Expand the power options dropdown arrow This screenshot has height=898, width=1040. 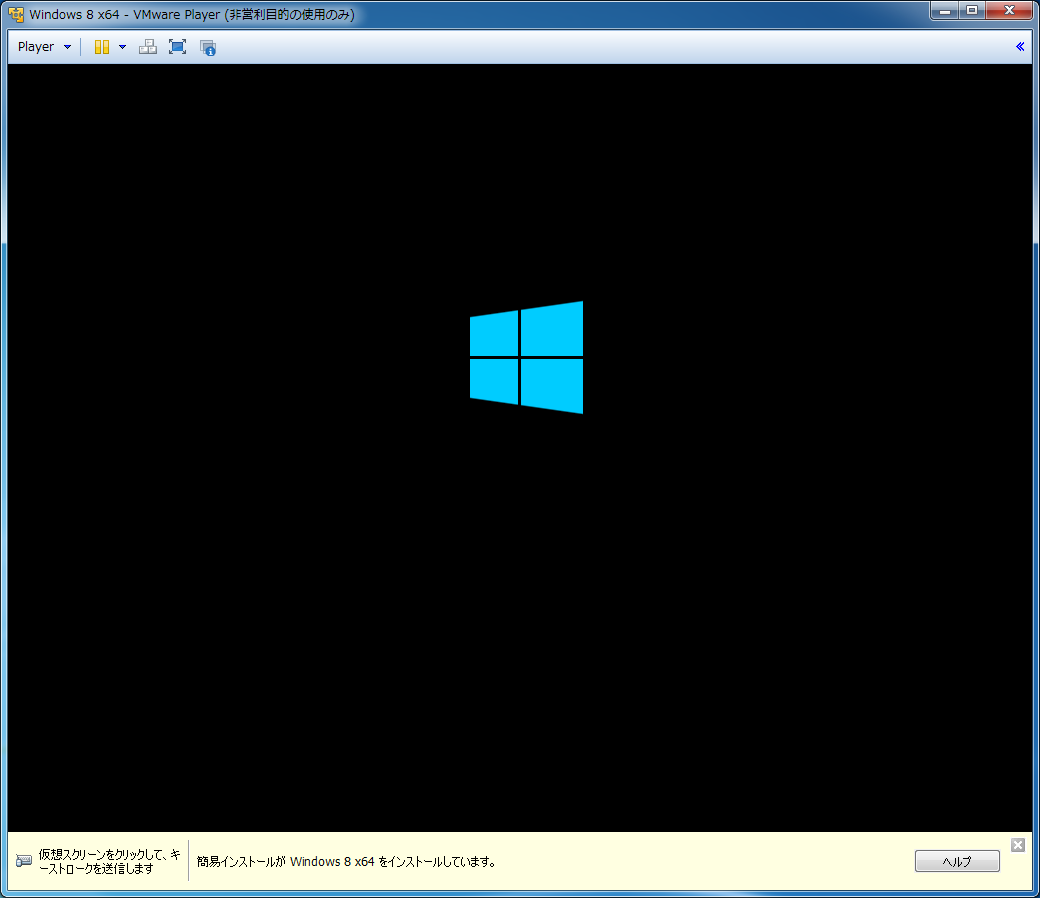(x=122, y=47)
